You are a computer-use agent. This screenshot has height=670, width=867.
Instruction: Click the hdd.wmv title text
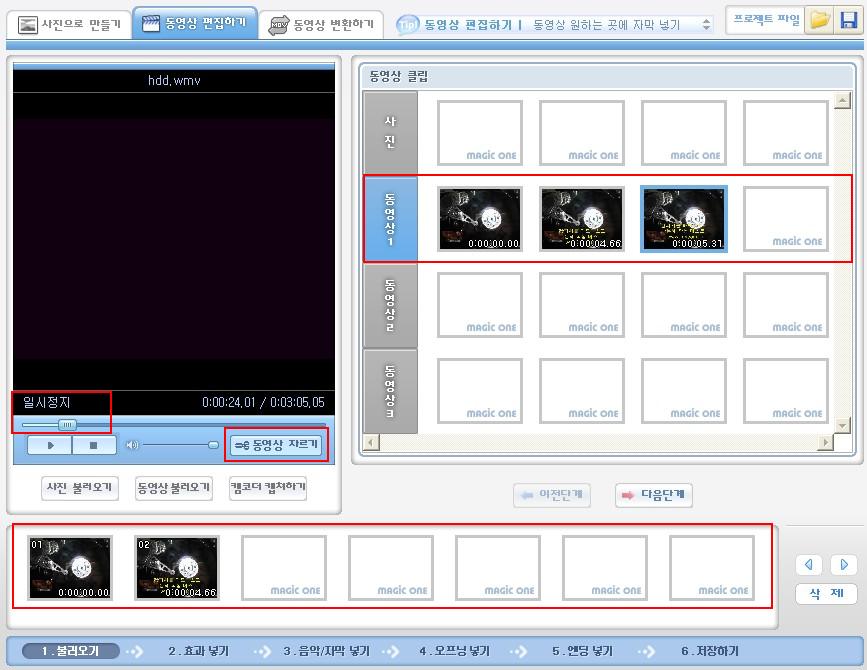[x=174, y=81]
